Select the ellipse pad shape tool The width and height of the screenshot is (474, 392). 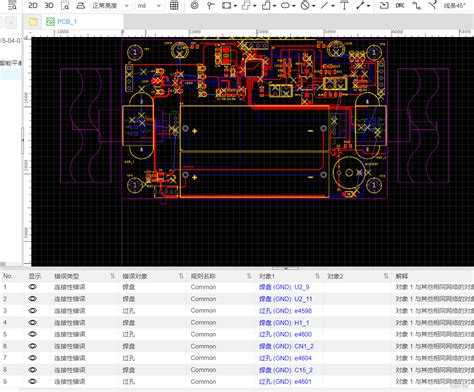[285, 5]
